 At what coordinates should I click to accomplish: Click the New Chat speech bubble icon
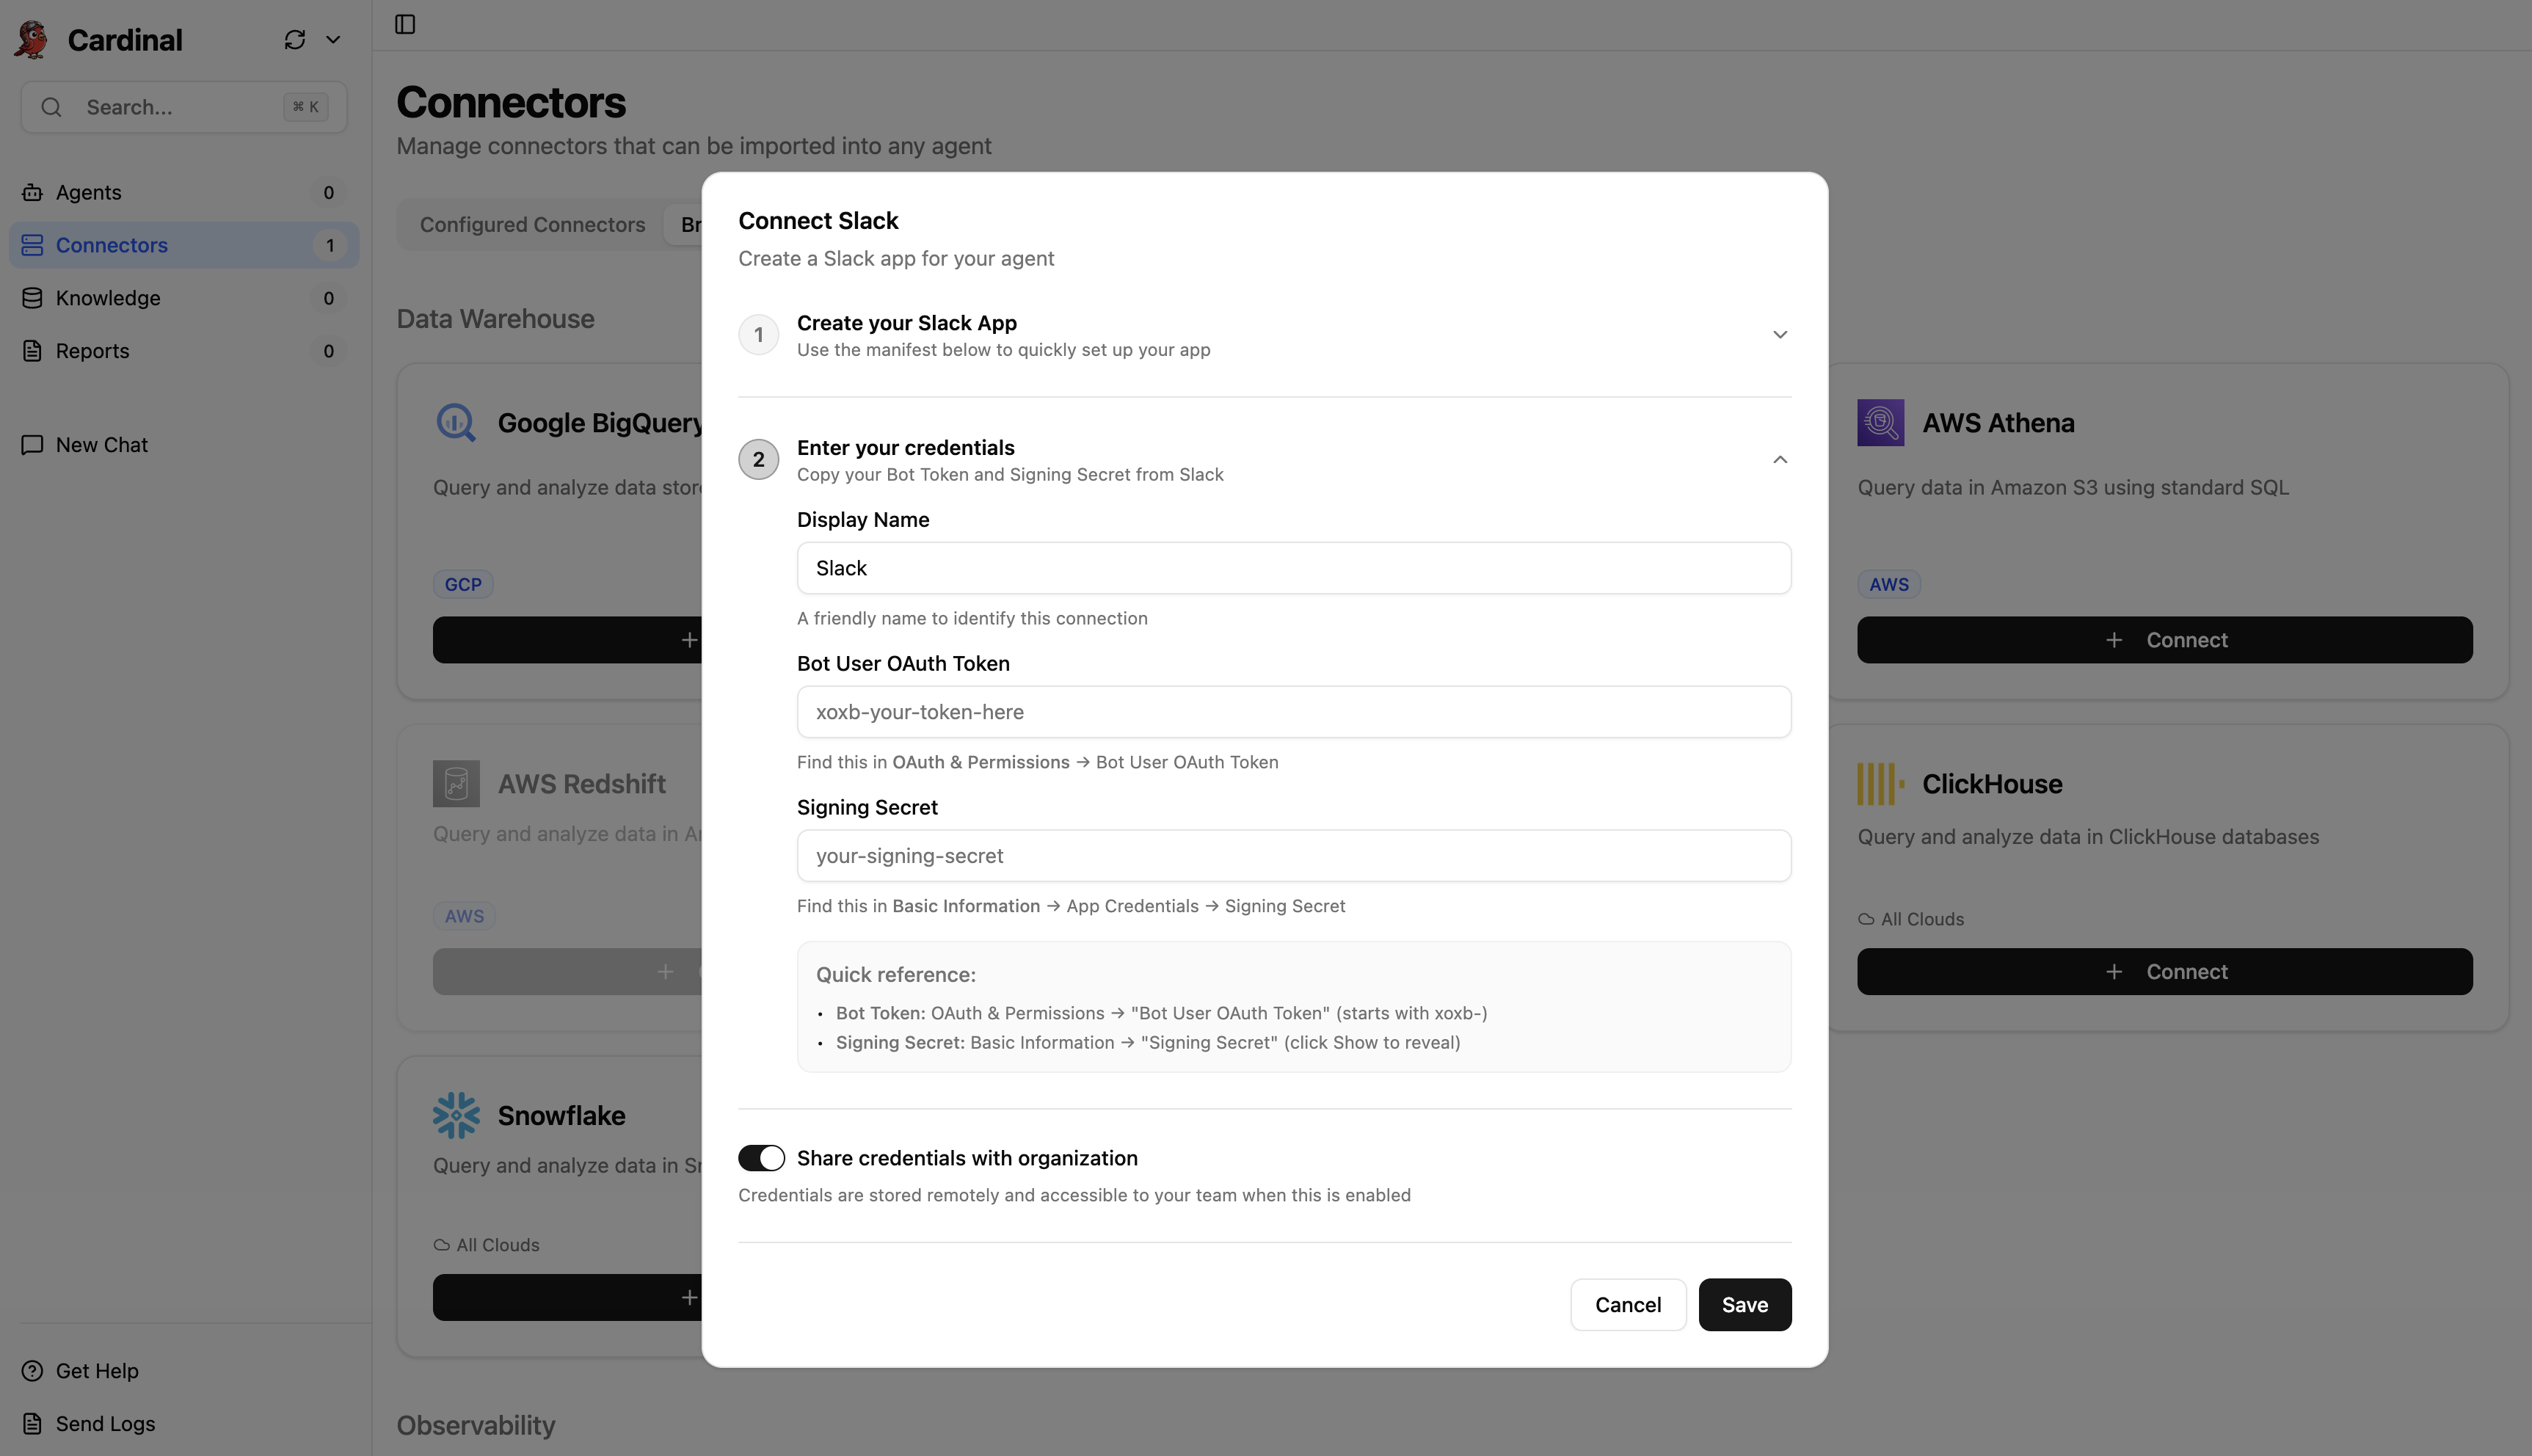click(32, 444)
